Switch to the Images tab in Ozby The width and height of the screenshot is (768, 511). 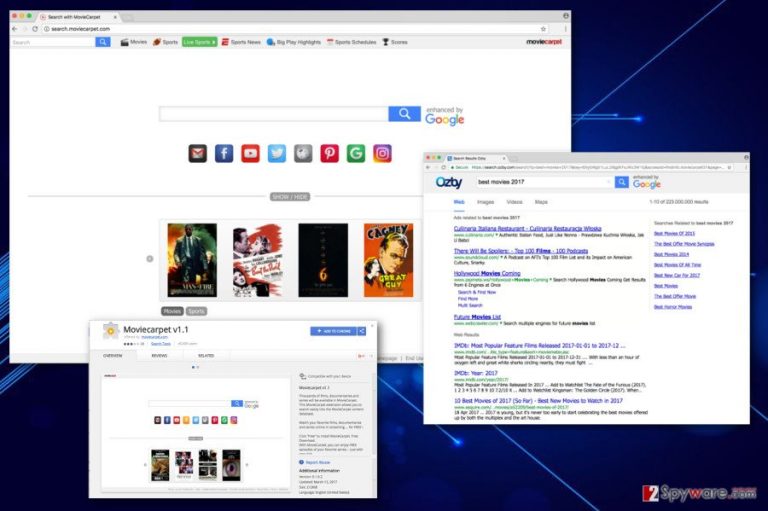485,202
